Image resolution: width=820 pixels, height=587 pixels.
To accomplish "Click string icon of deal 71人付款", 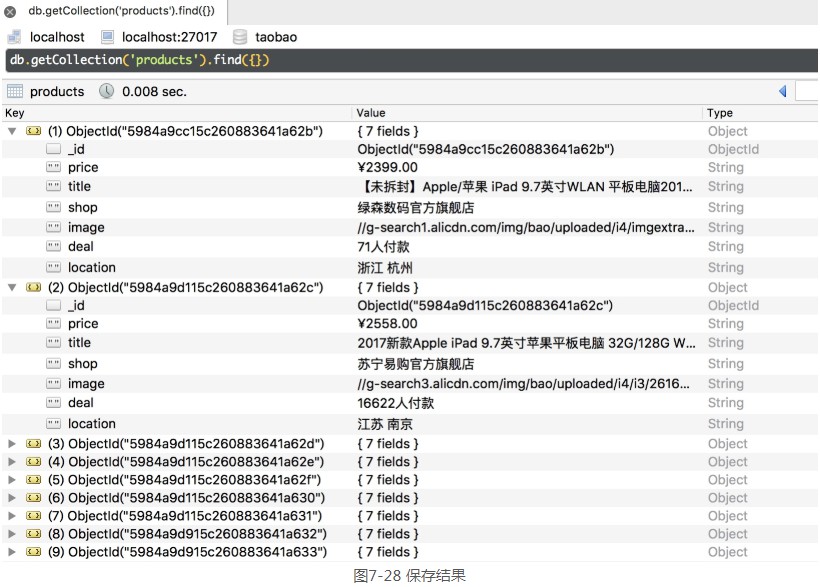I will 53,246.
